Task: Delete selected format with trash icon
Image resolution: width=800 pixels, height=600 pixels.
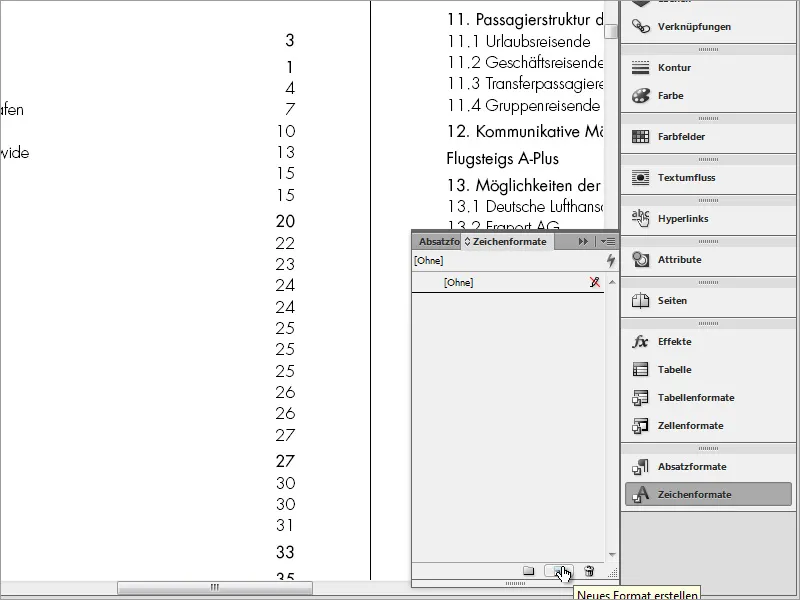Action: 589,570
